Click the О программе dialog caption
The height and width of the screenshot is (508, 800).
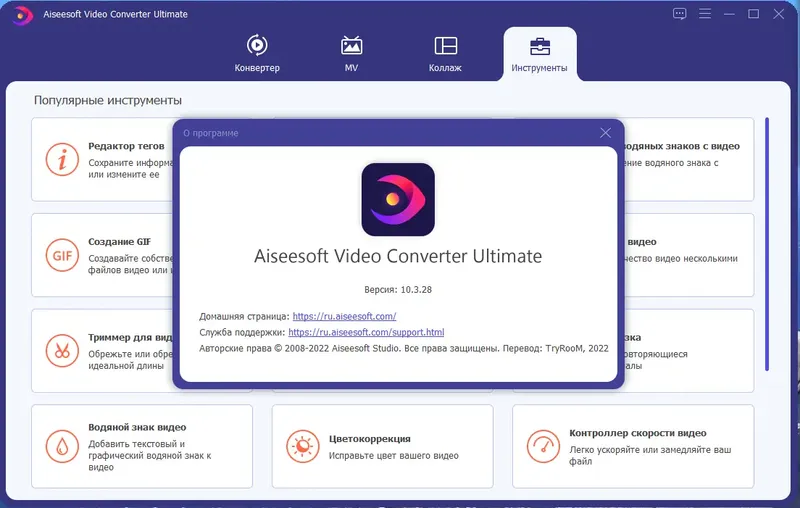point(211,133)
